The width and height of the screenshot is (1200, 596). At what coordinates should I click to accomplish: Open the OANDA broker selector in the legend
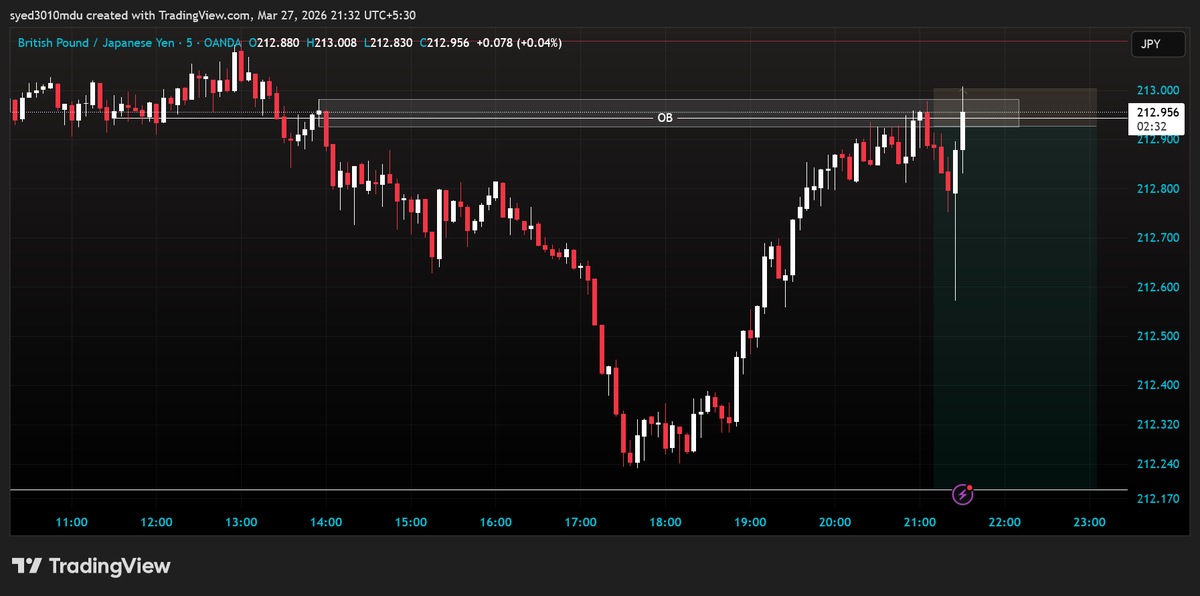[222, 43]
